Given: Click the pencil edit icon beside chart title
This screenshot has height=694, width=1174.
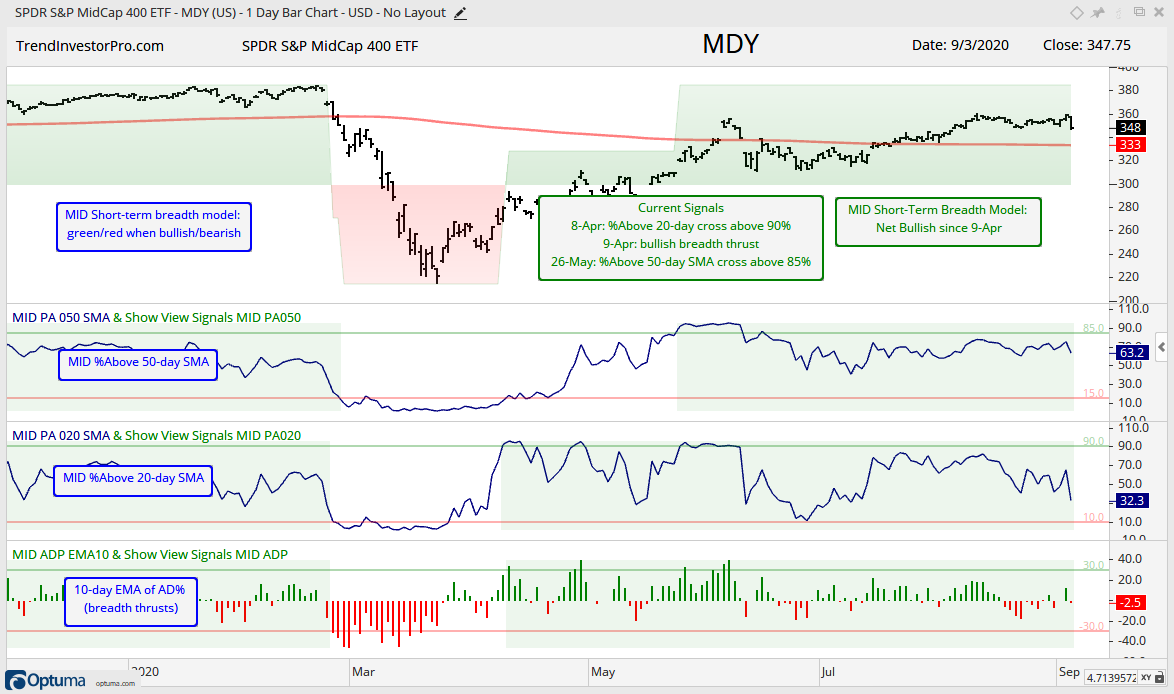Looking at the screenshot, I should 460,13.
